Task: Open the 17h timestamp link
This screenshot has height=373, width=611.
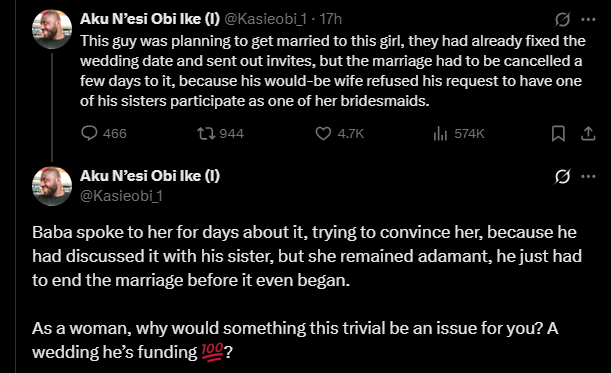Action: tap(330, 19)
